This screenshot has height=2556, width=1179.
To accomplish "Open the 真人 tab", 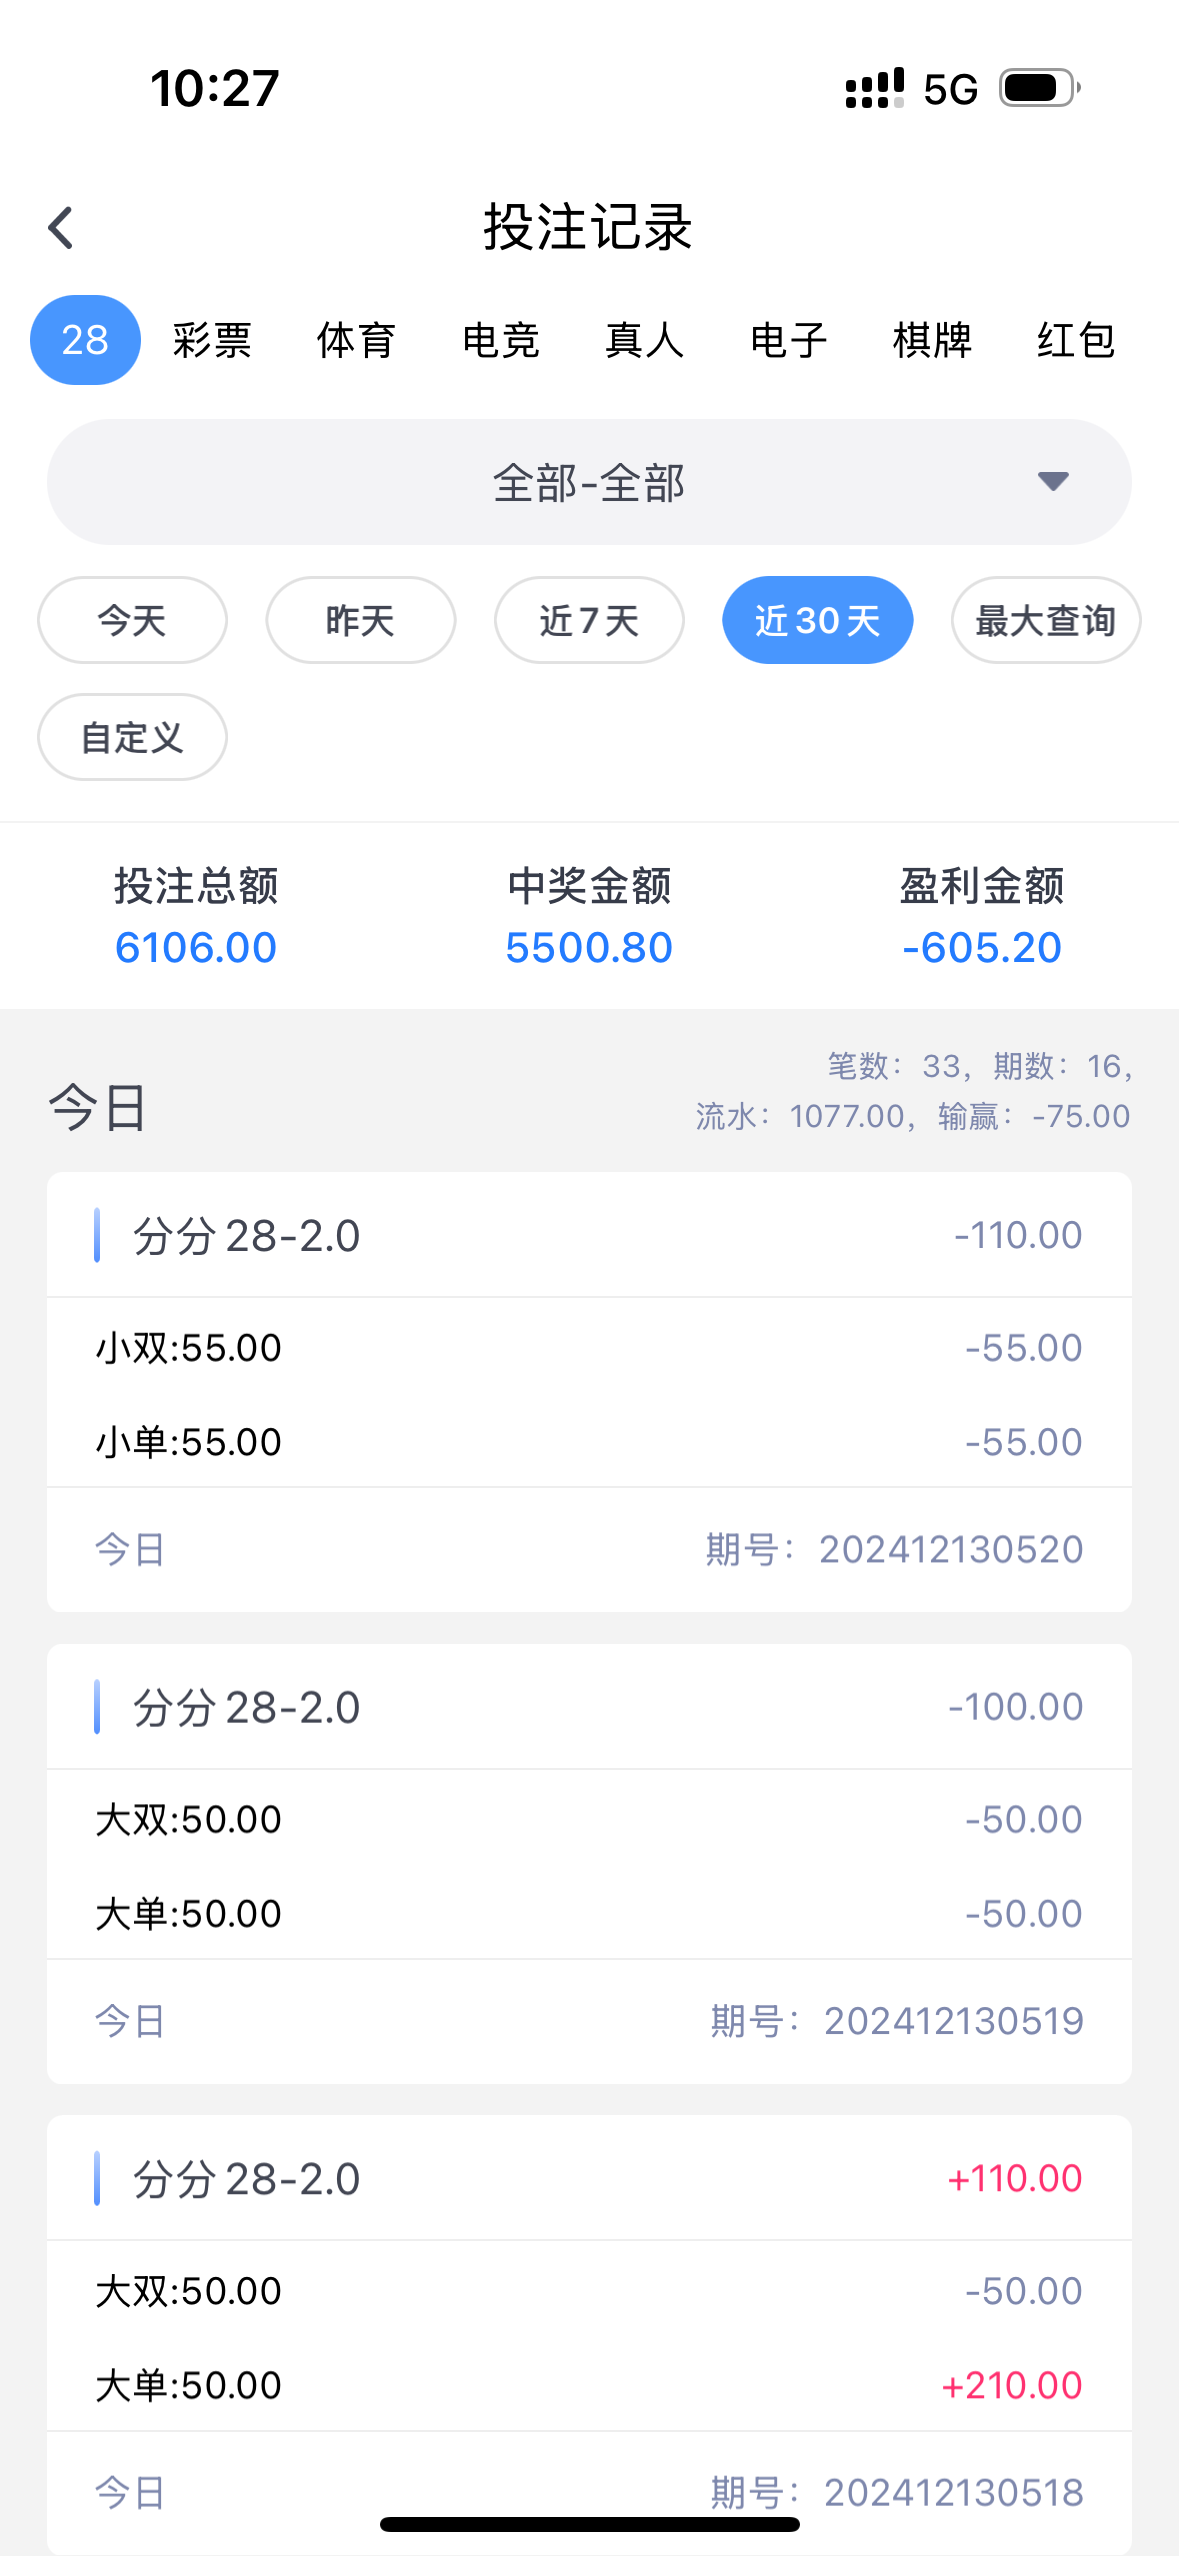I will (644, 340).
